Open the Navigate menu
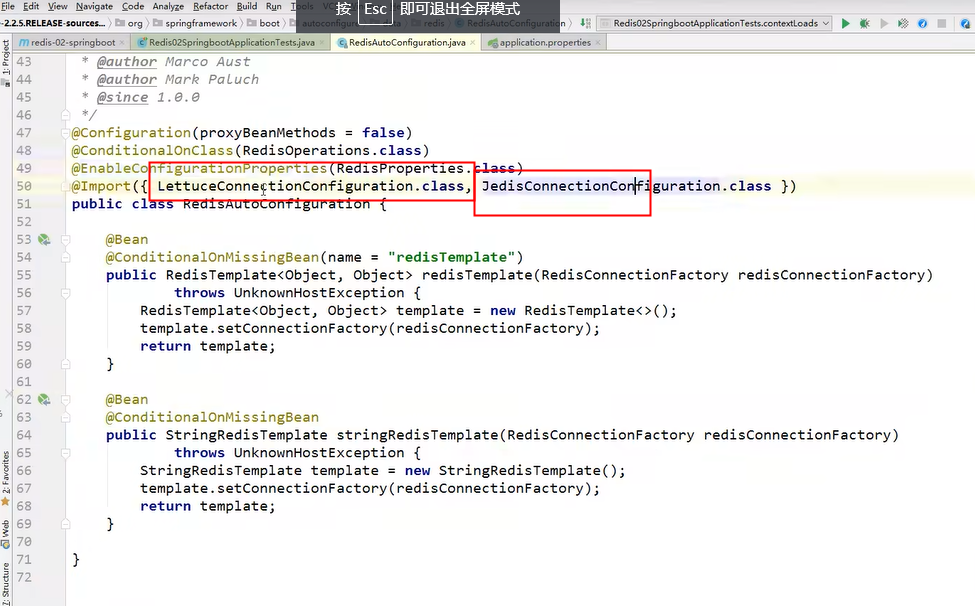Screen dimensions: 975x606 [x=95, y=6]
